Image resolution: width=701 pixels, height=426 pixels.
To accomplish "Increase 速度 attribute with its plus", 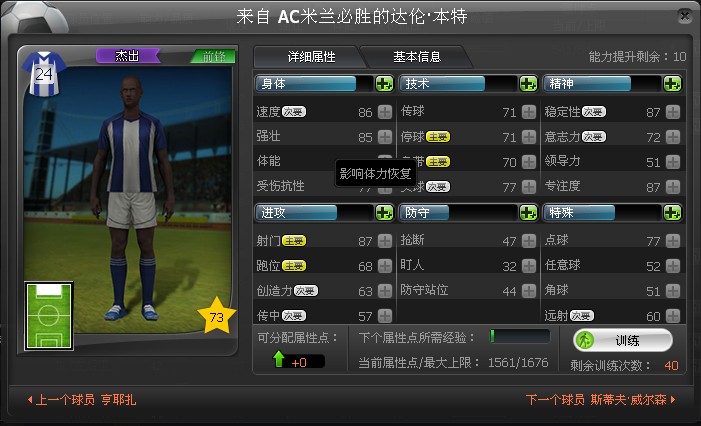I will 384,112.
